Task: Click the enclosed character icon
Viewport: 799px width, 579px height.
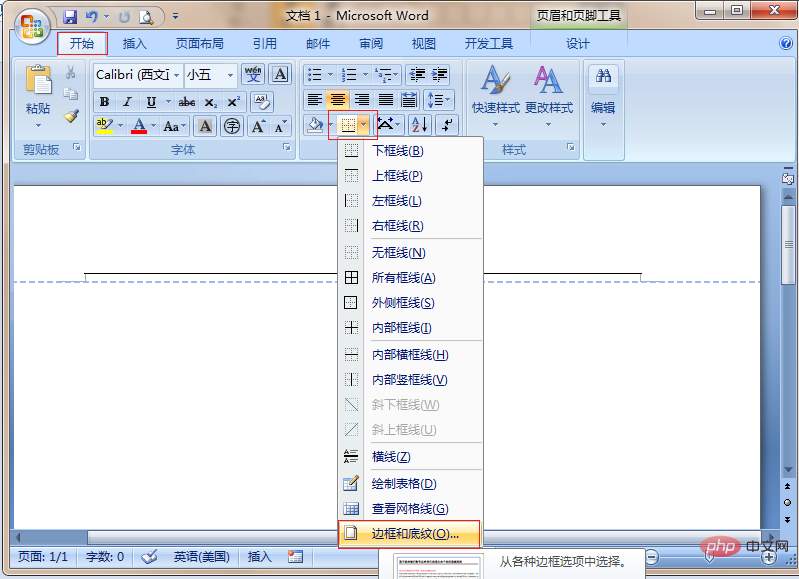Action: click(x=232, y=126)
